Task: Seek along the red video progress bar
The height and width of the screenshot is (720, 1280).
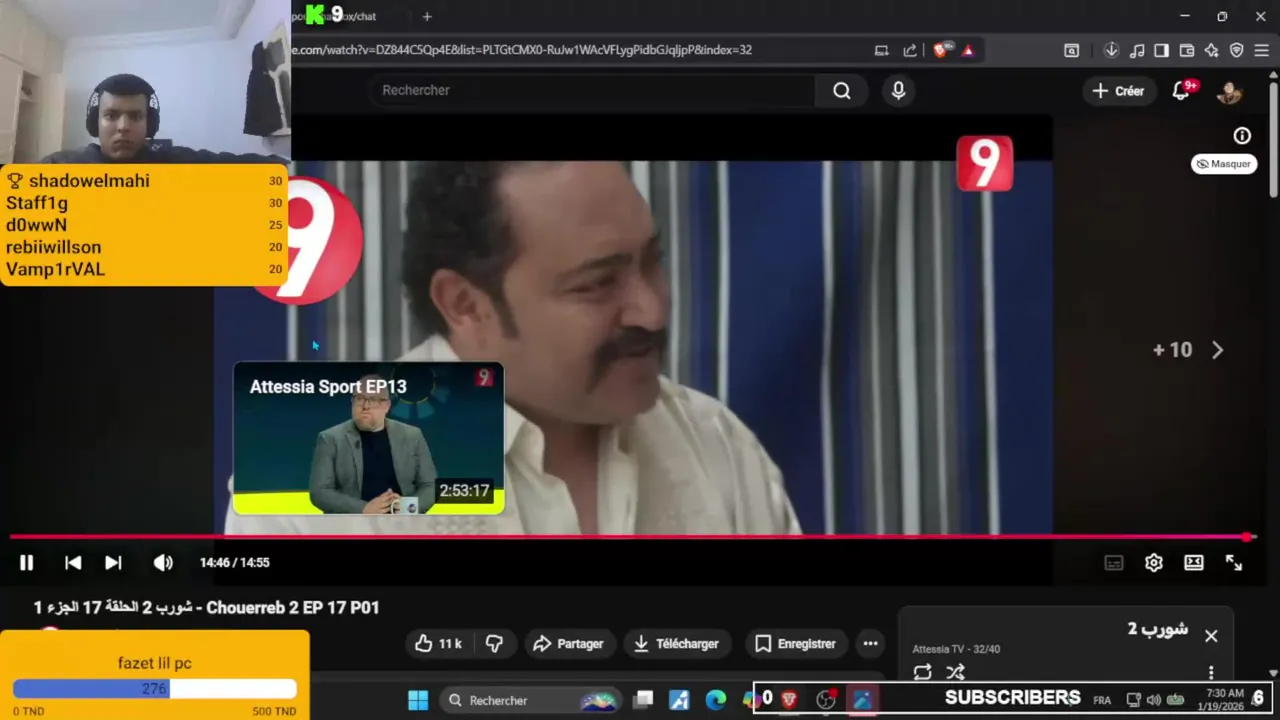Action: point(632,537)
